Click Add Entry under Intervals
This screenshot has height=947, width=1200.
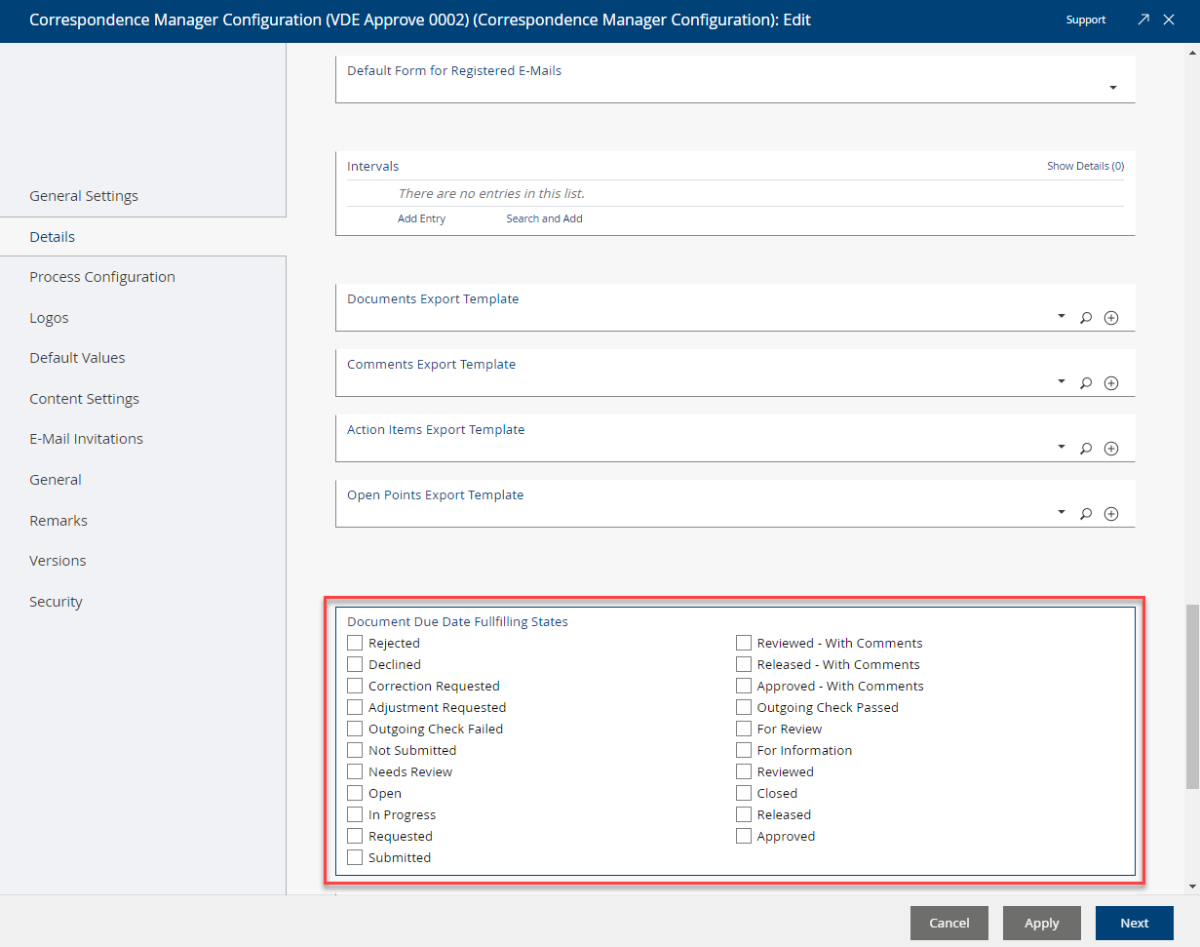coord(421,218)
